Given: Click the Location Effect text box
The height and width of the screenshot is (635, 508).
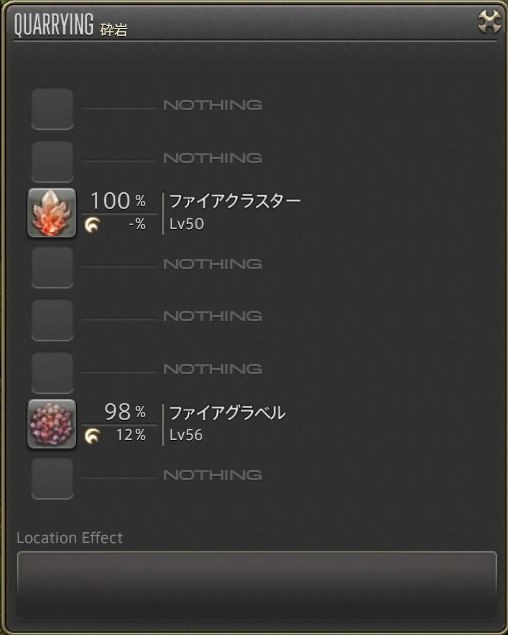Looking at the screenshot, I should click(x=257, y=585).
